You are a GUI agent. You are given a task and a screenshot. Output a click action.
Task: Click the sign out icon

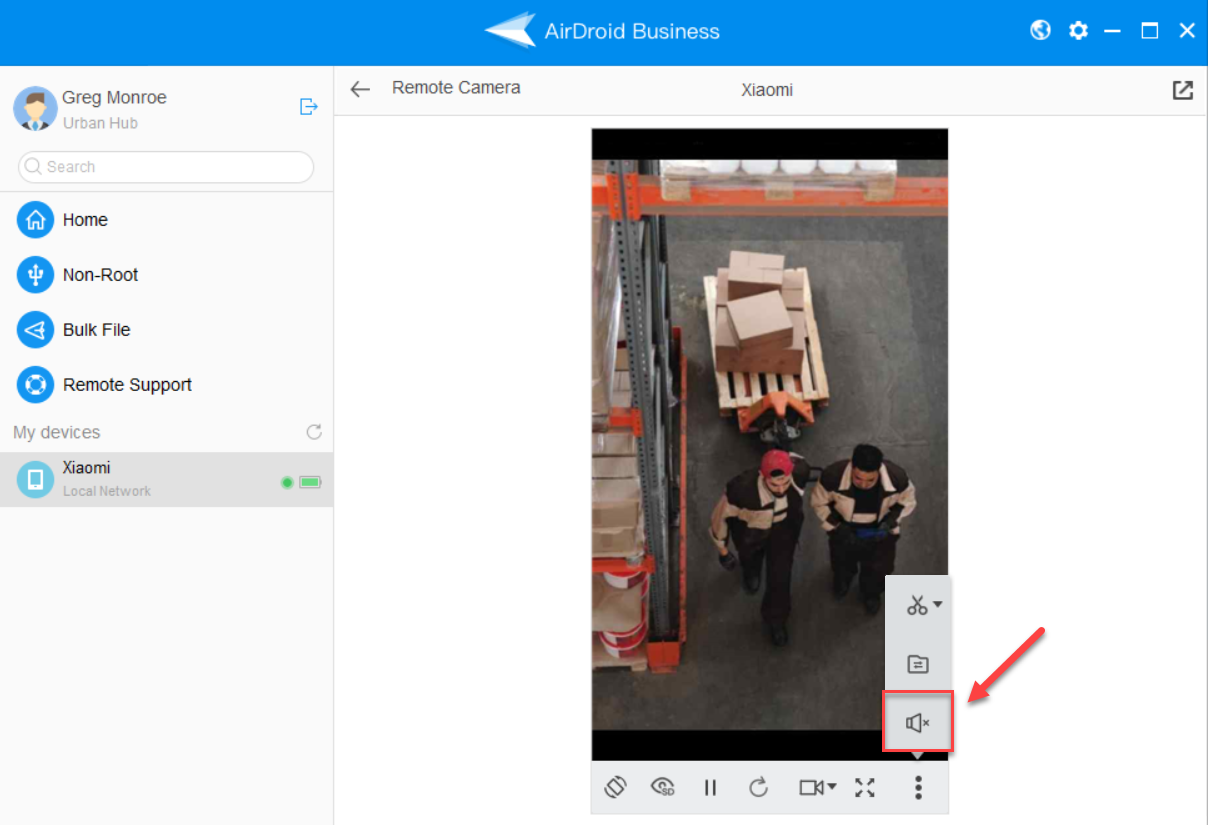tap(308, 107)
